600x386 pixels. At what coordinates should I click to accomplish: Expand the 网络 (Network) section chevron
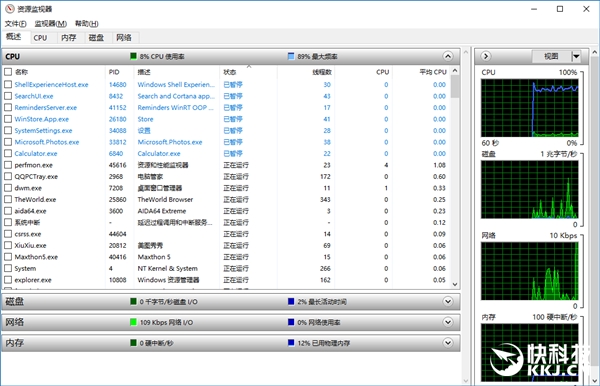pyautogui.click(x=448, y=322)
